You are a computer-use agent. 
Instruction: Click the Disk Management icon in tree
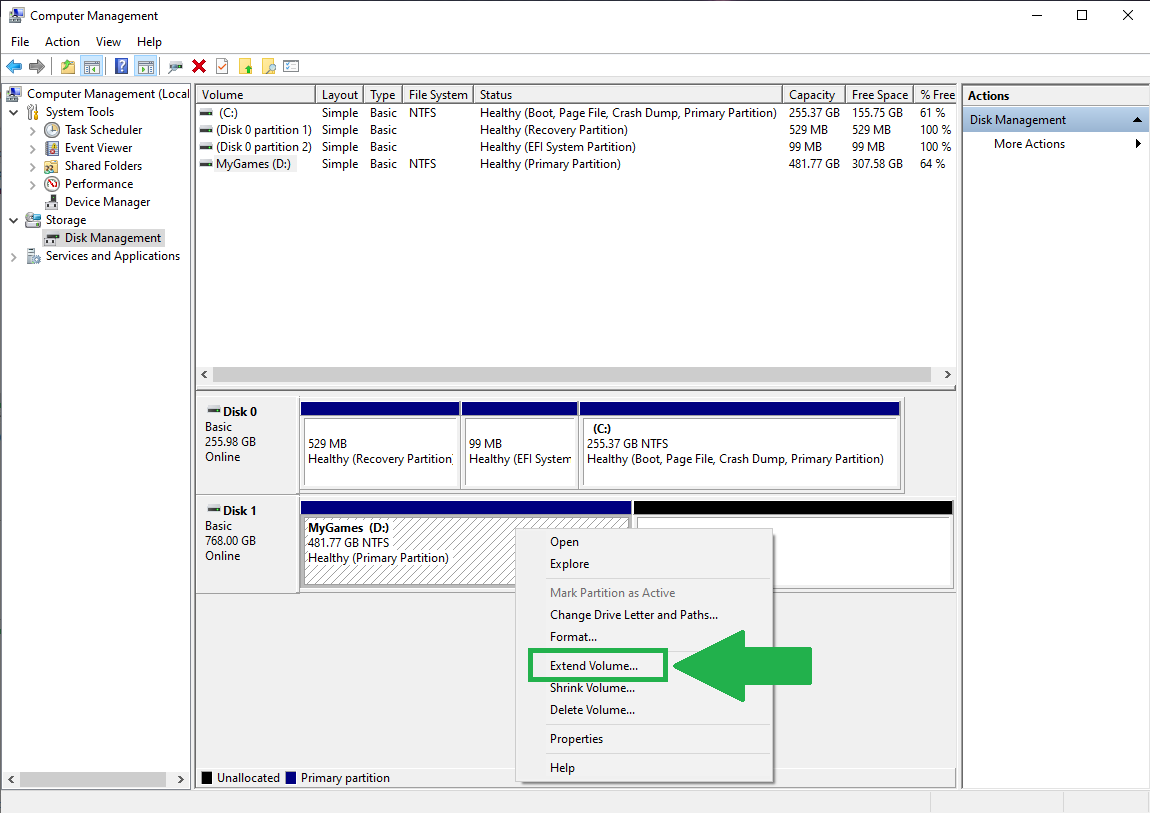pos(52,238)
